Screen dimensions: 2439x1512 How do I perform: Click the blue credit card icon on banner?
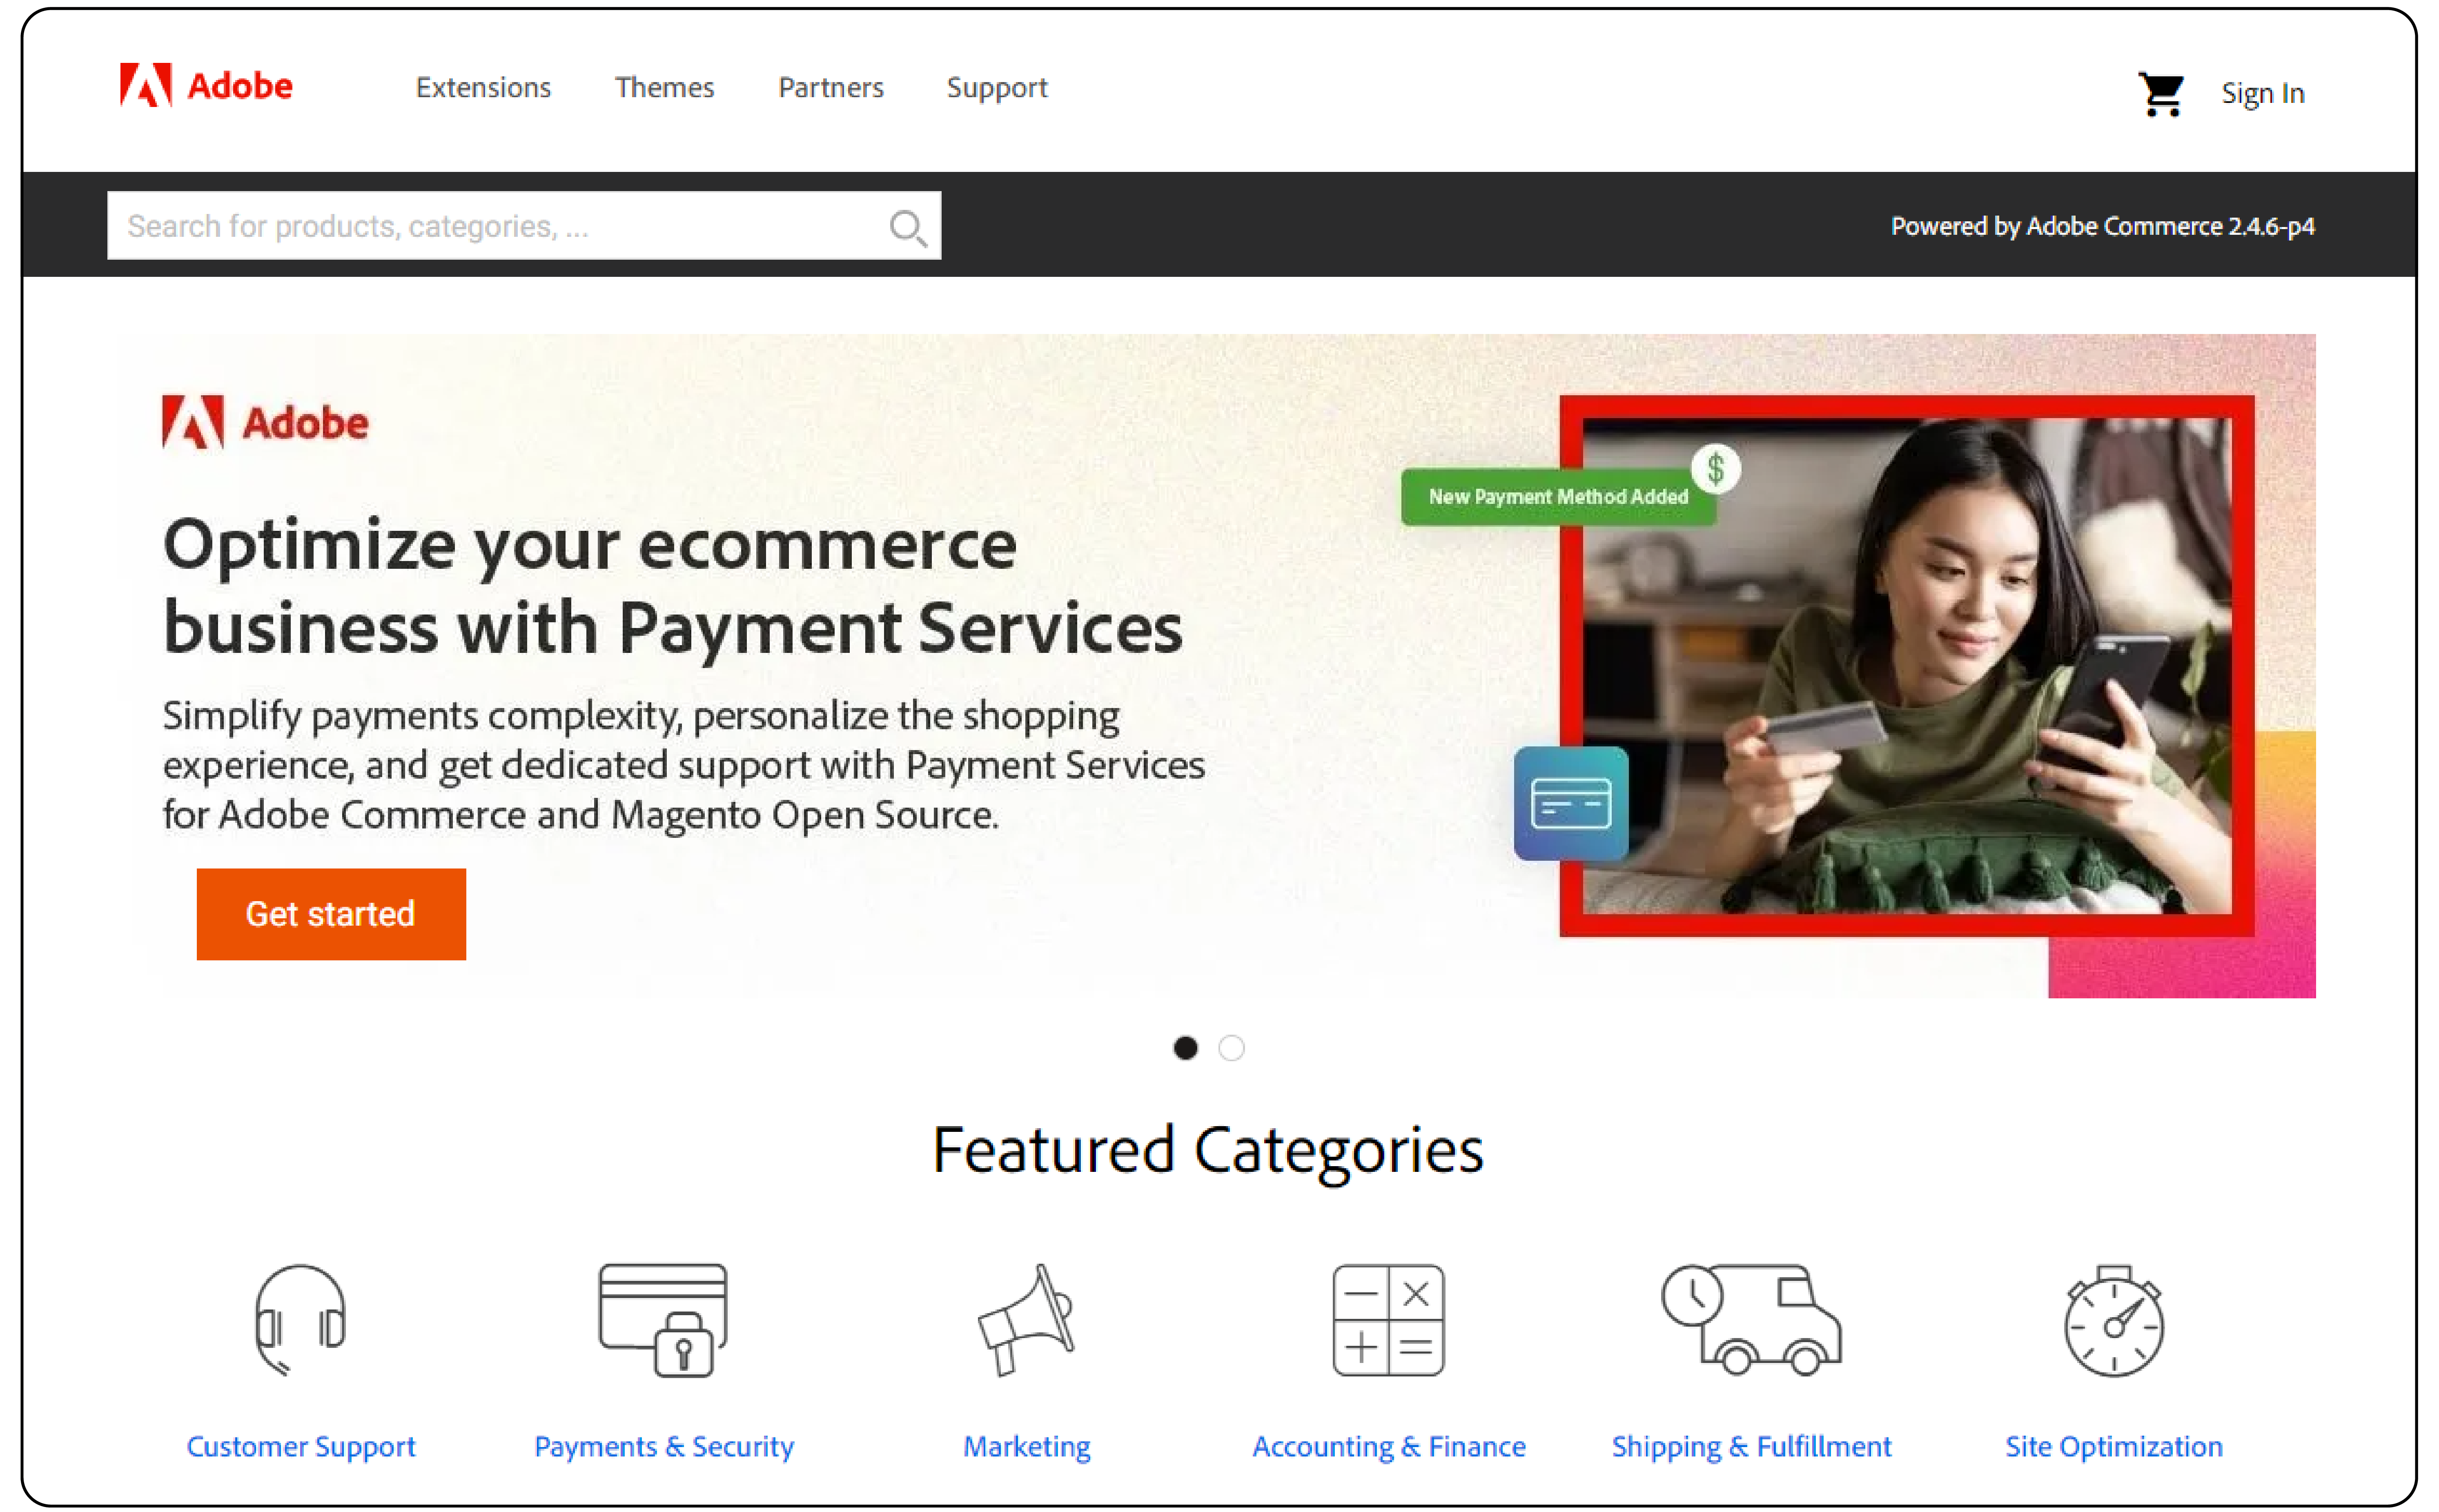[x=1571, y=803]
